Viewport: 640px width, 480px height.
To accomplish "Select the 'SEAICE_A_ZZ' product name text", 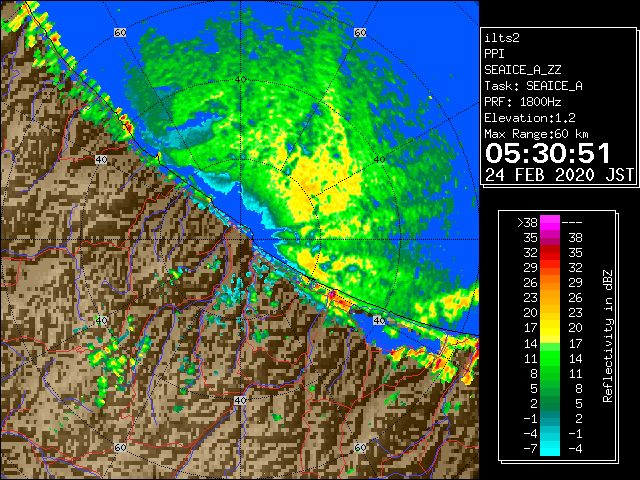I will pos(523,70).
